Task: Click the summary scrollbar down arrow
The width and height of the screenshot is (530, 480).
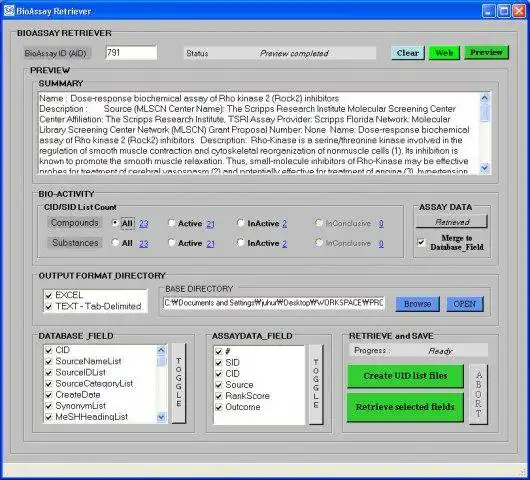Action: [484, 168]
